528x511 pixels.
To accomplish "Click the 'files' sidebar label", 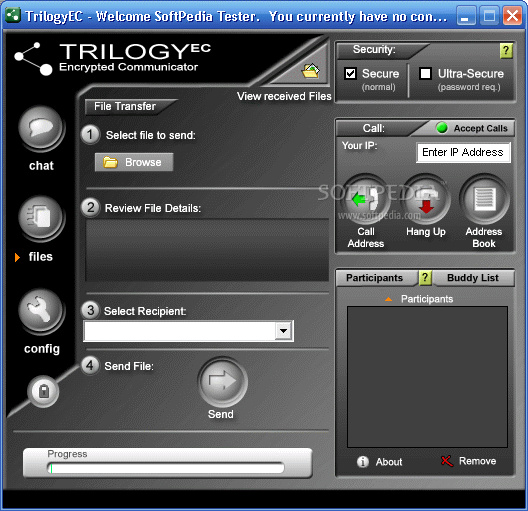I will tap(41, 257).
